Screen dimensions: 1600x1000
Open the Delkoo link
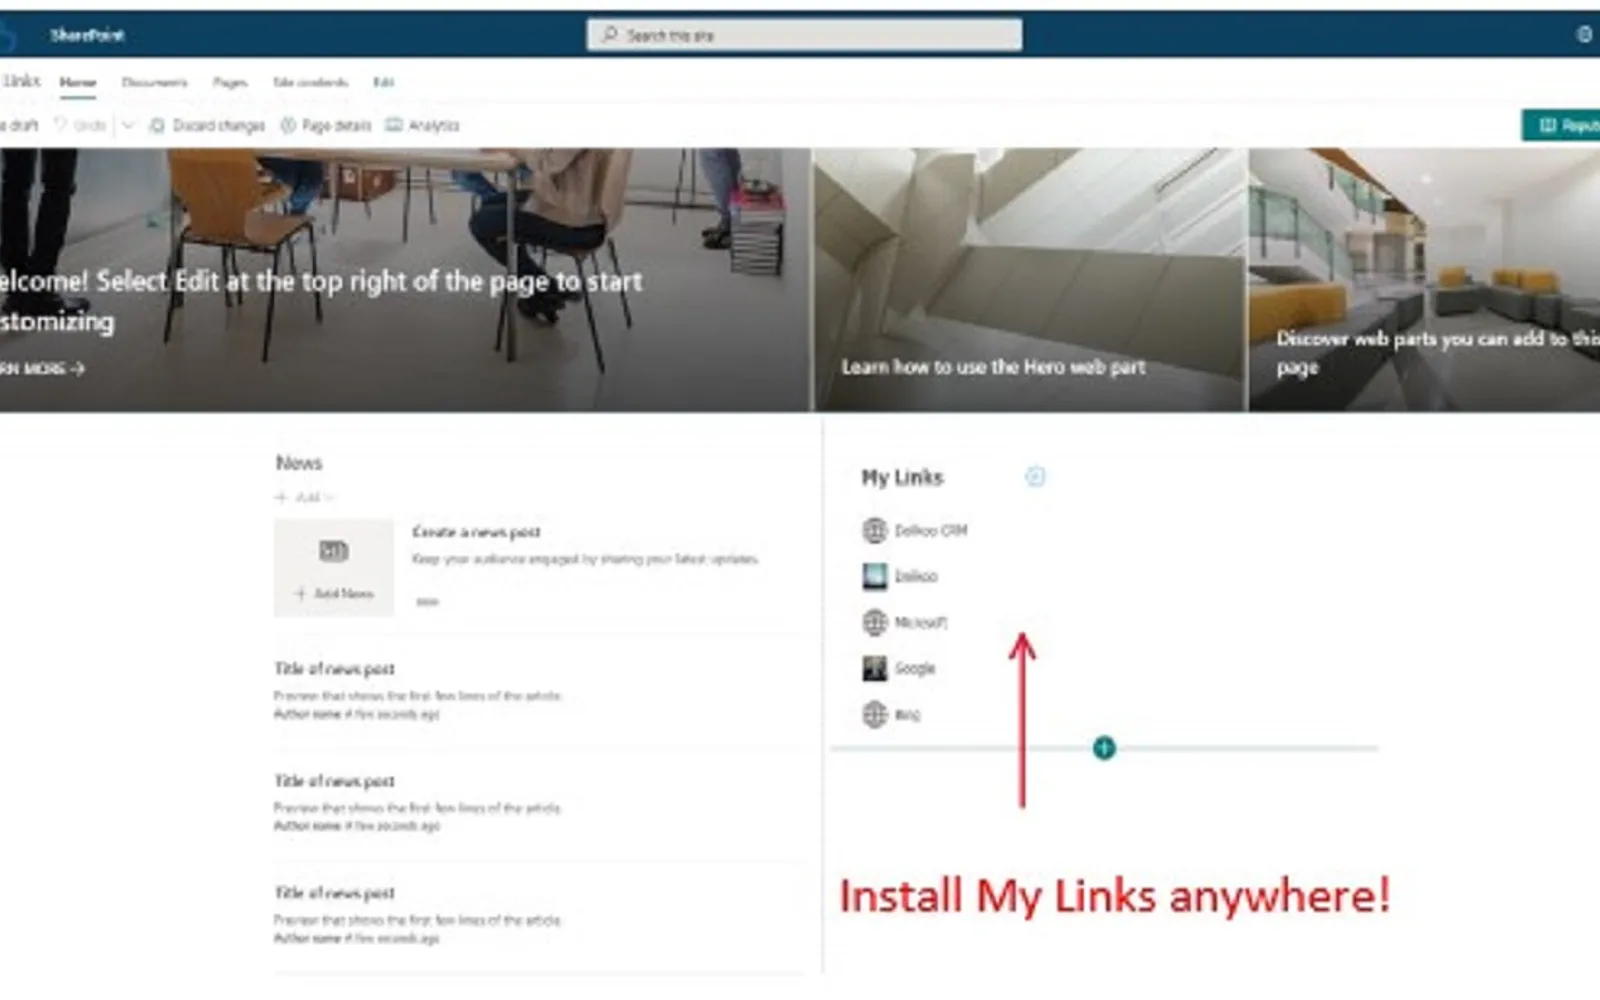click(916, 576)
